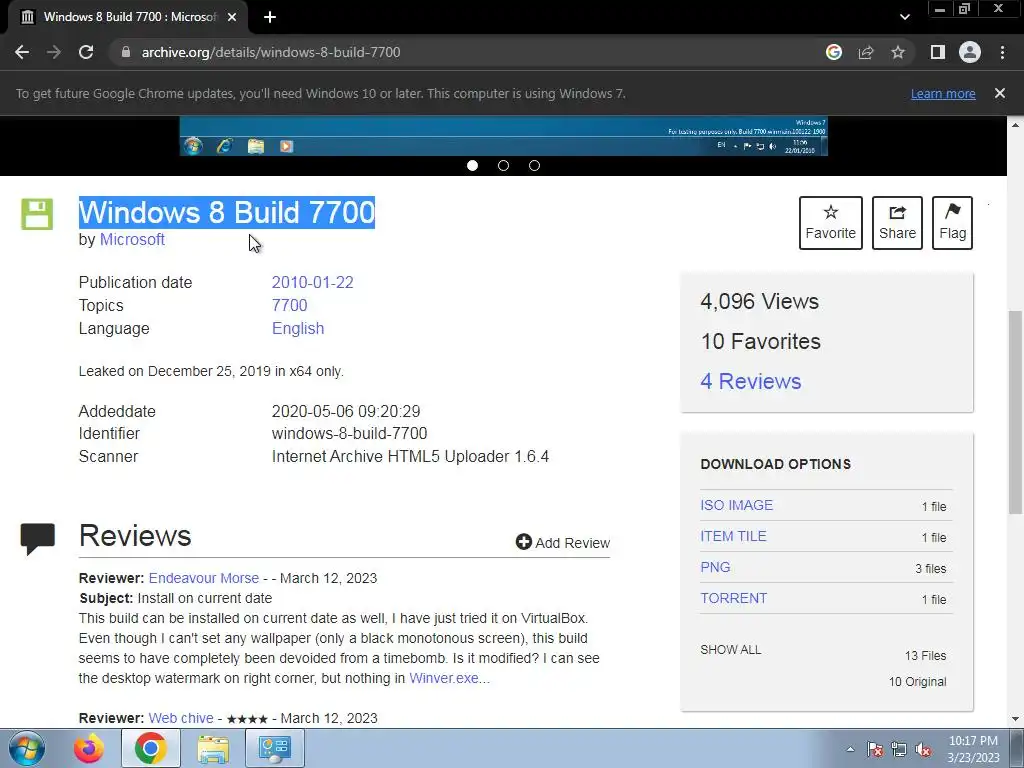
Task: Open a new tab with plus button
Action: tap(270, 17)
